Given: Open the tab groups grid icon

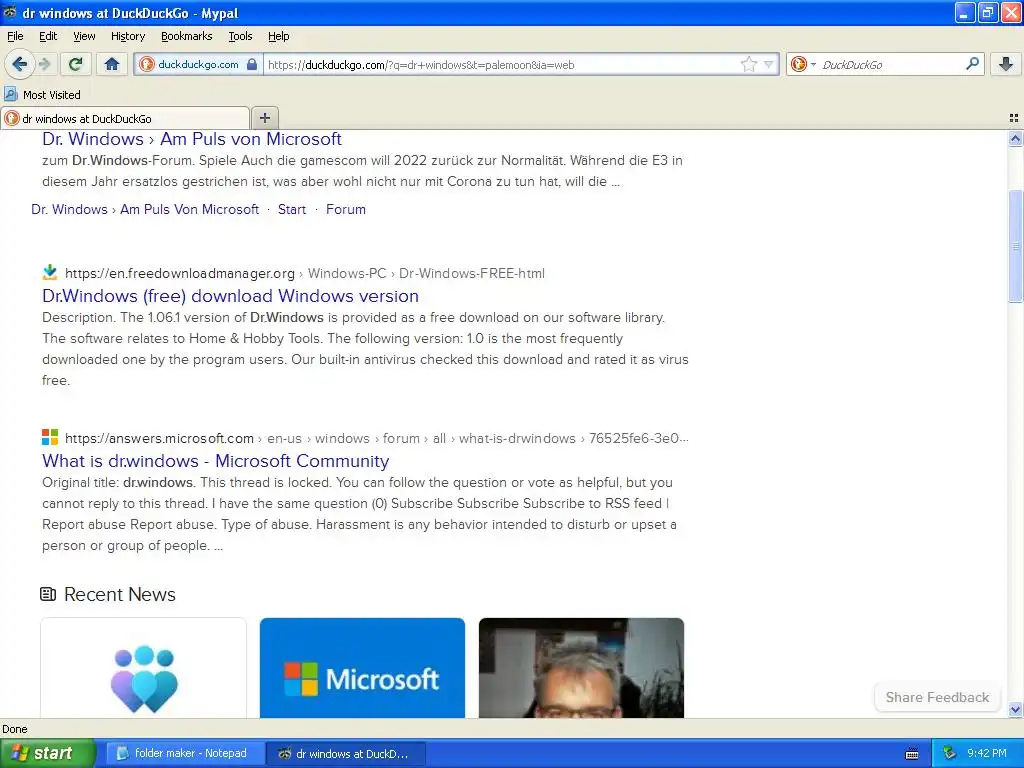Looking at the screenshot, I should pyautogui.click(x=1014, y=118).
